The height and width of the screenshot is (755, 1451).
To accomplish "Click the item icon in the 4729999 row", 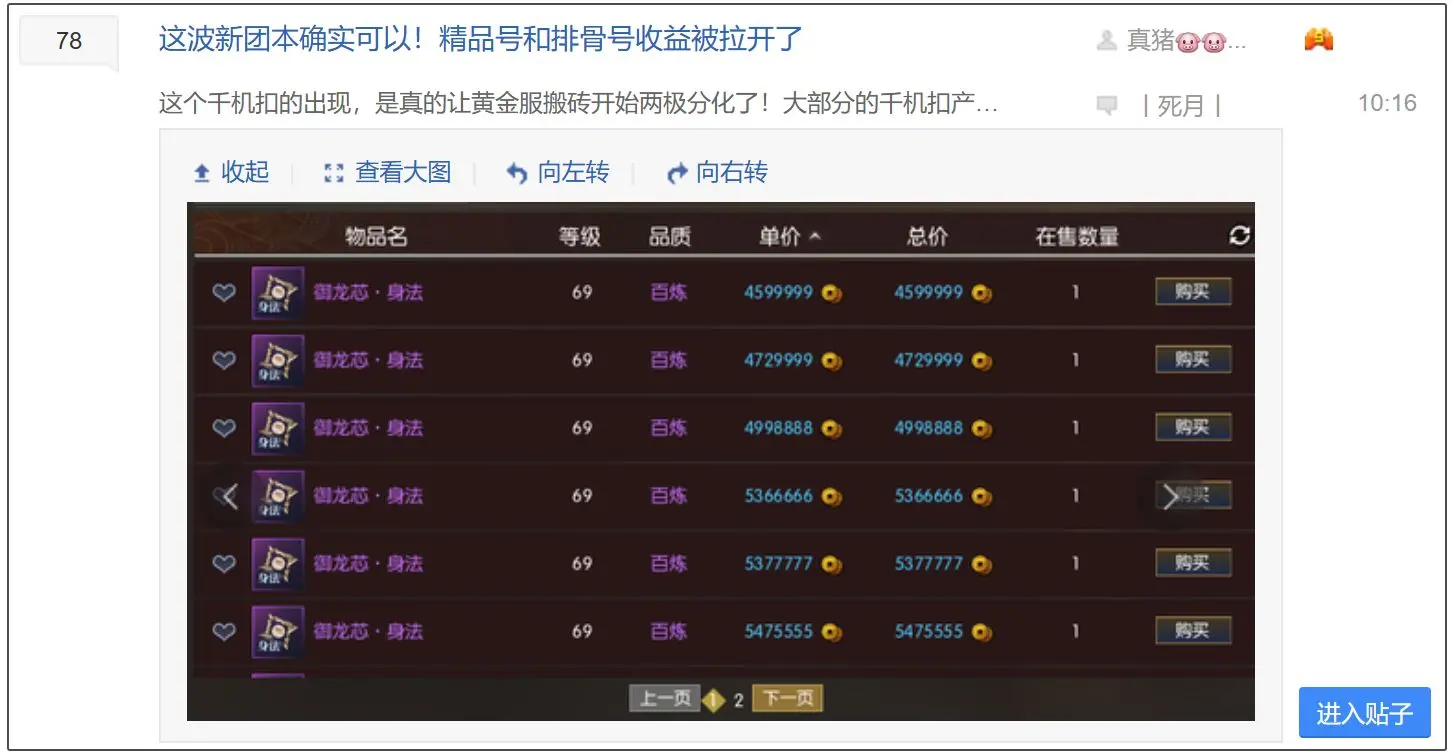I will [x=277, y=360].
